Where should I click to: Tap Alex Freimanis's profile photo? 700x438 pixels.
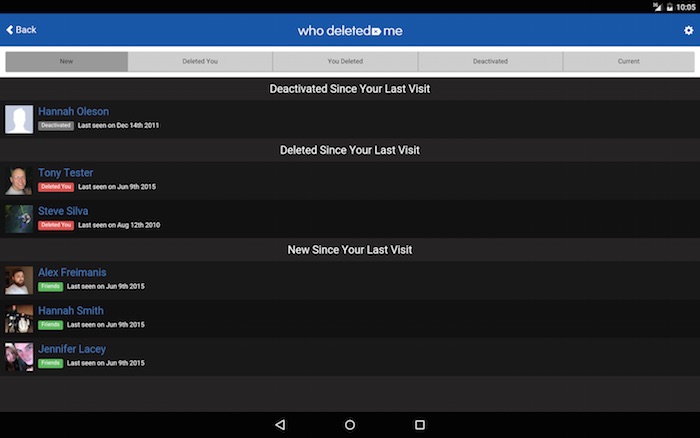[19, 280]
